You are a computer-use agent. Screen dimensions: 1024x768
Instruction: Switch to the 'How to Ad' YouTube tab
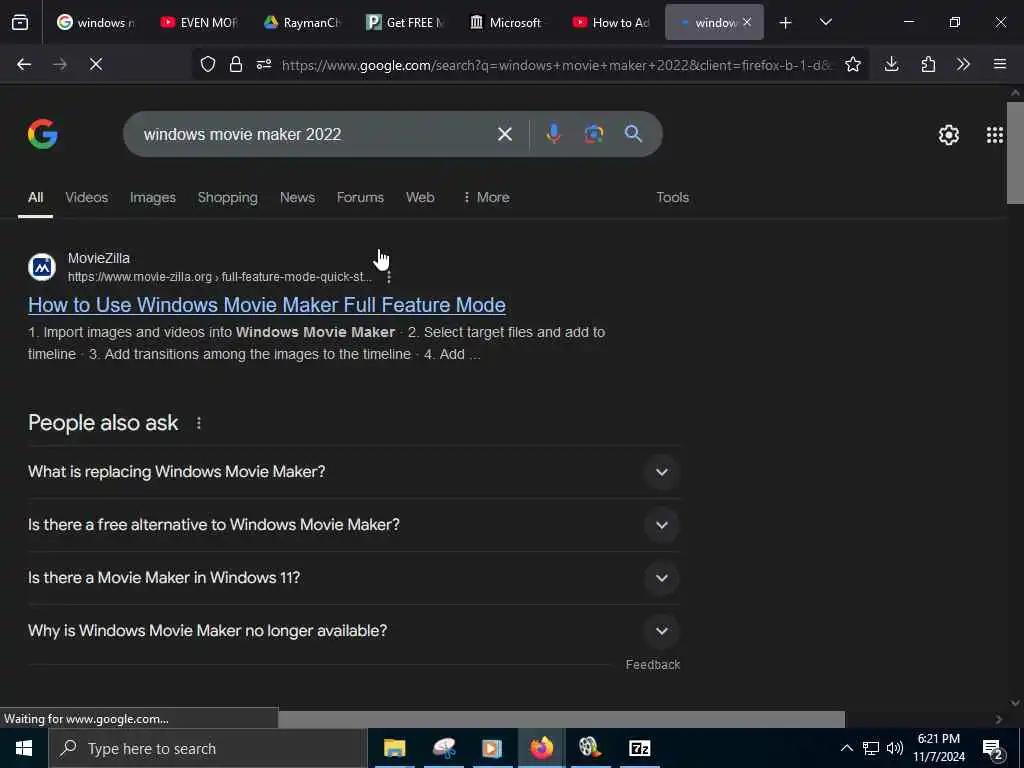[611, 22]
